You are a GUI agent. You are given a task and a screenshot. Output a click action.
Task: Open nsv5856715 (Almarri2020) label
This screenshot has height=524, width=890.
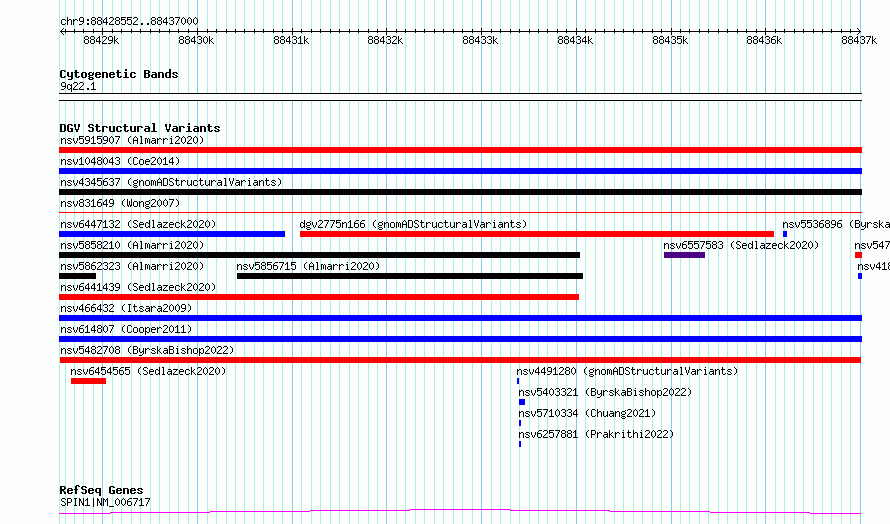coord(308,266)
